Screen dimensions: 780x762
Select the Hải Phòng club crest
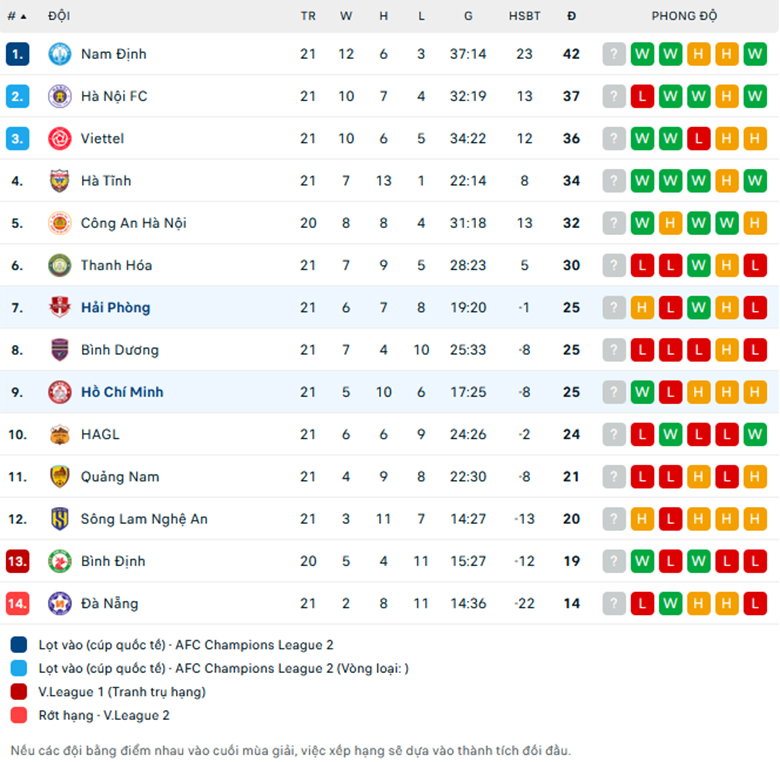[x=60, y=307]
